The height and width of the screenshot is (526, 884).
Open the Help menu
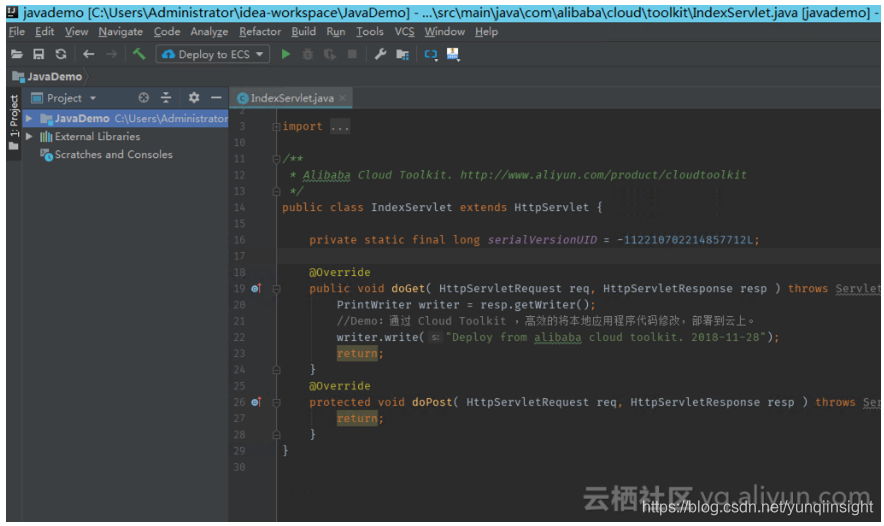(487, 32)
